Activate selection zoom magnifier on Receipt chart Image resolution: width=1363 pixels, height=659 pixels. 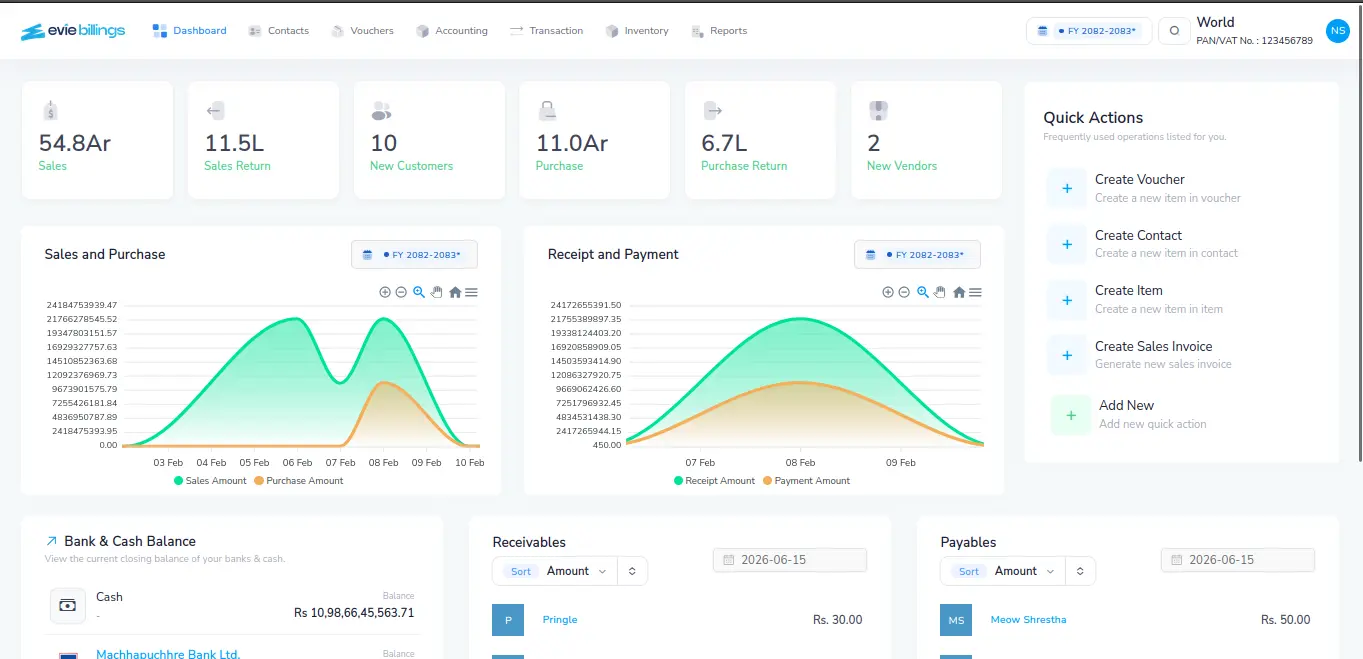(x=923, y=292)
